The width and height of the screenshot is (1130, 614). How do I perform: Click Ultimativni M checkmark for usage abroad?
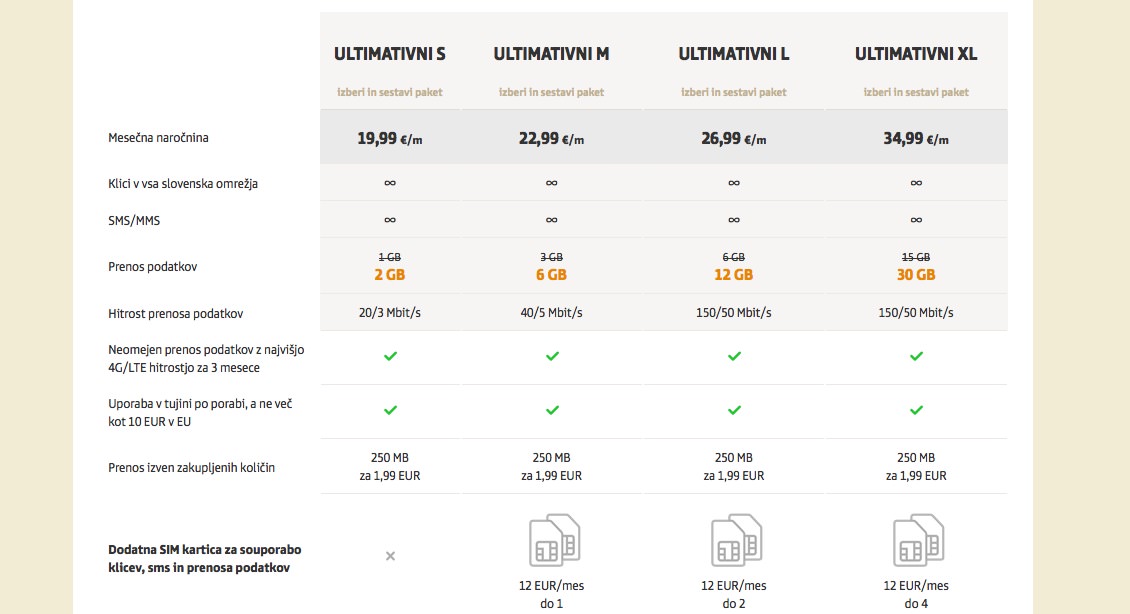click(552, 410)
